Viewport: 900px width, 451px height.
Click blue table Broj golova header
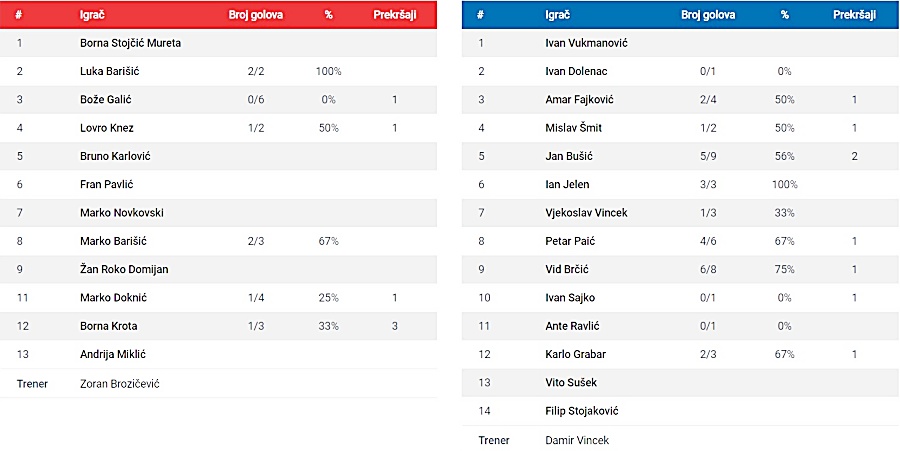(x=708, y=15)
